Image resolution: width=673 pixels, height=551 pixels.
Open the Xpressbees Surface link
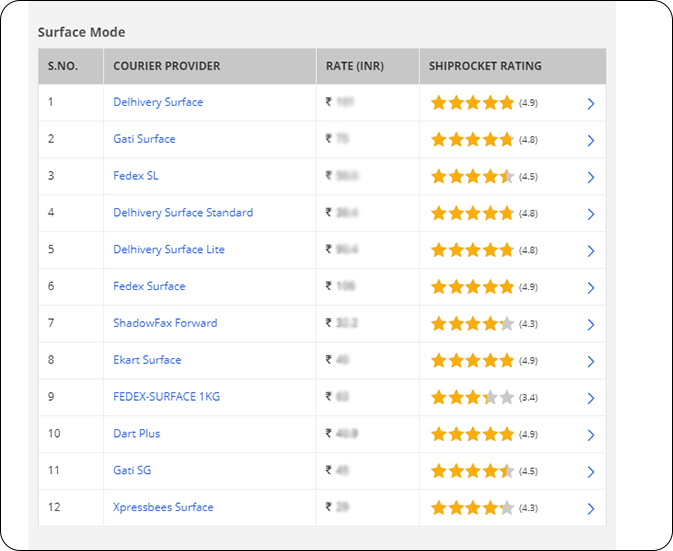click(163, 507)
